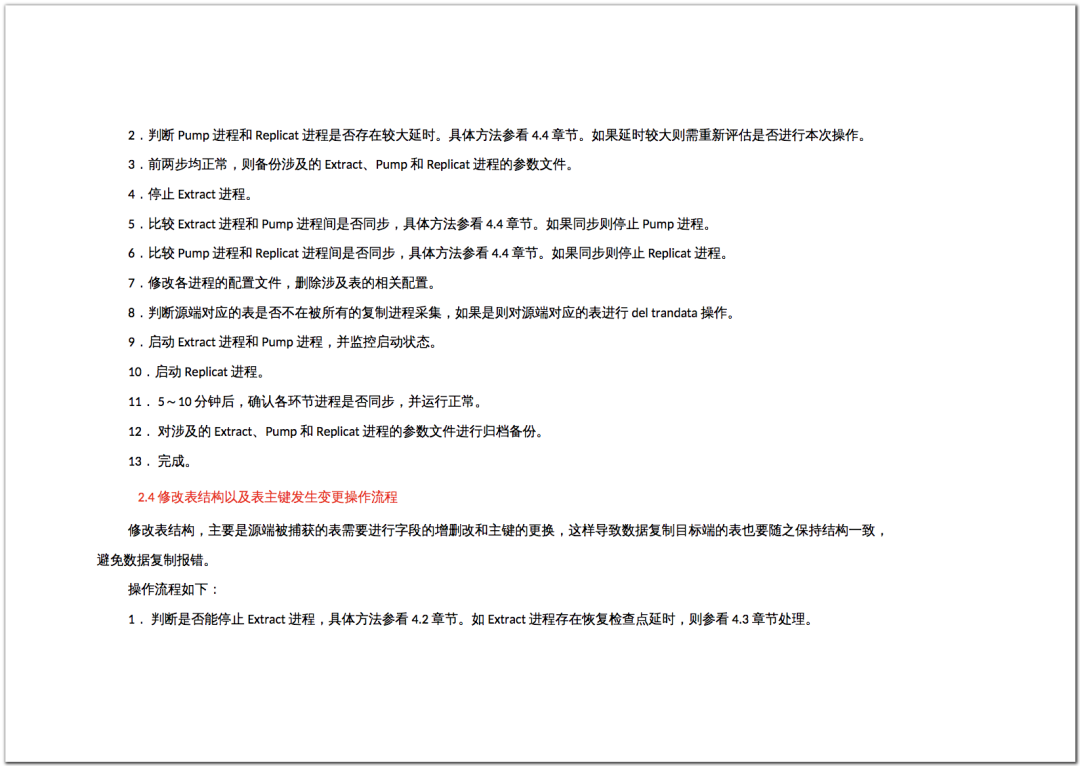The height and width of the screenshot is (766, 1080).
Task: Click the red heading '2.4 修改表结构以及表主键发生变更操作流程'
Action: [x=267, y=497]
